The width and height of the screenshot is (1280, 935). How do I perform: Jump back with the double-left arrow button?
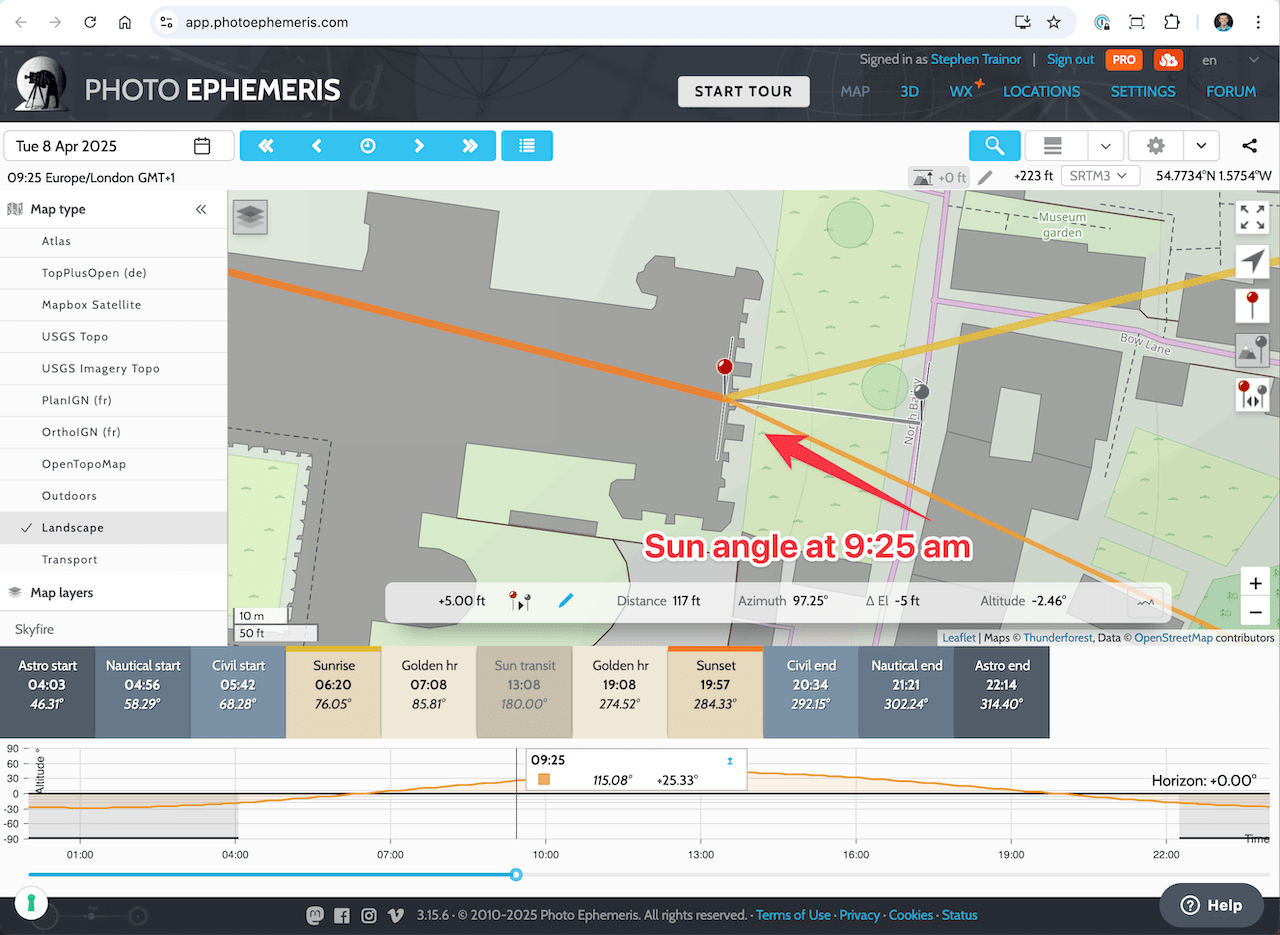[x=265, y=146]
